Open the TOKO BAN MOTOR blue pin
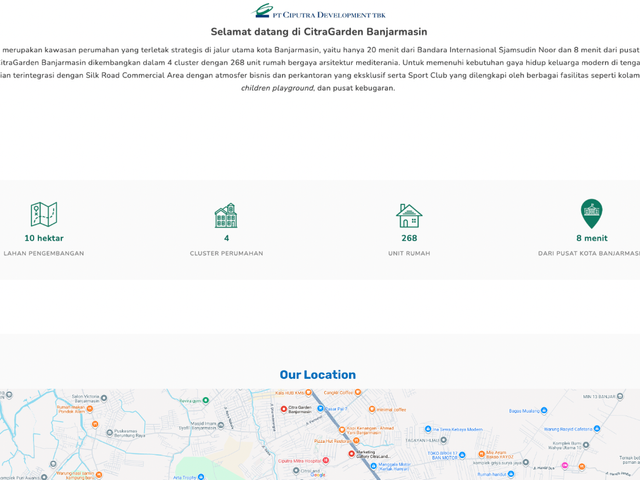The height and width of the screenshot is (480, 640). click(462, 455)
